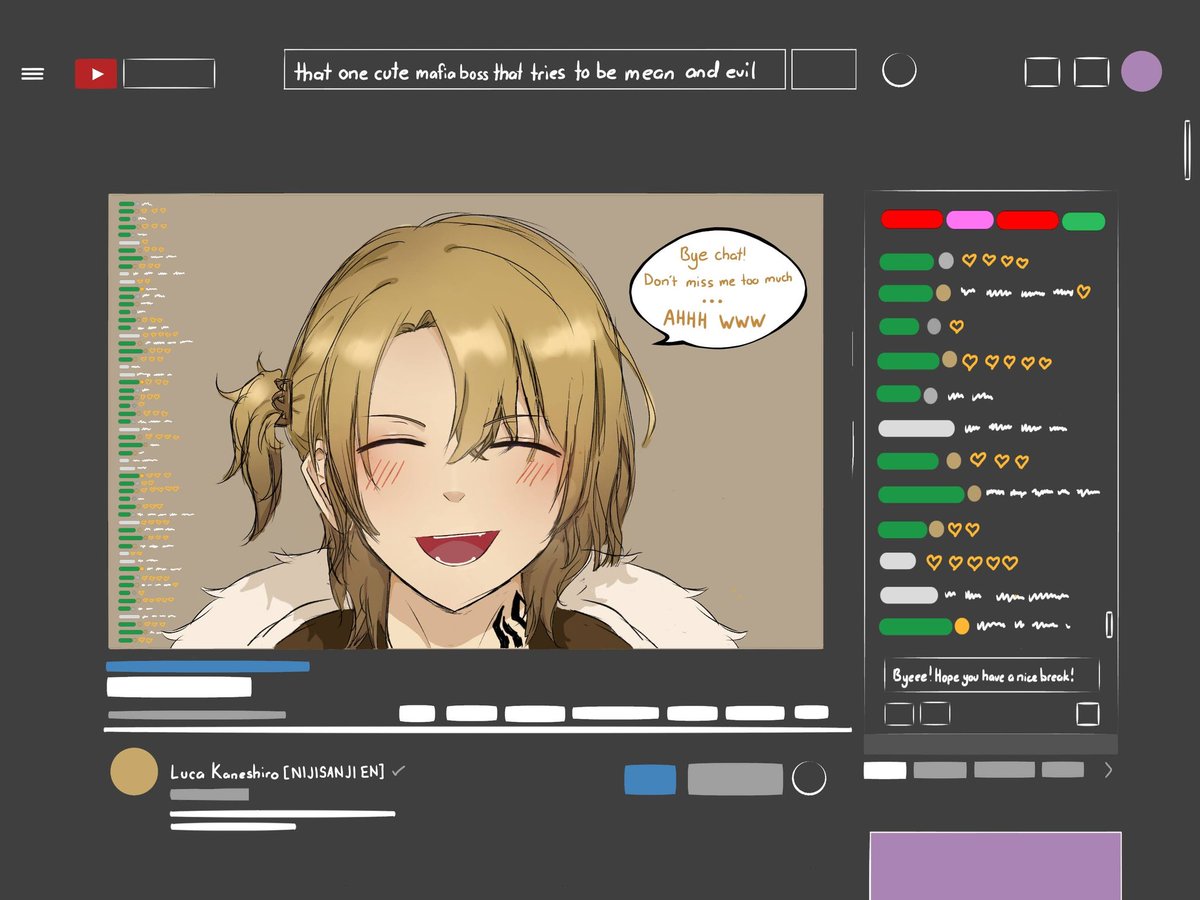Click the gray subscribe button next to blue button
The image size is (1200, 900).
pyautogui.click(x=735, y=779)
